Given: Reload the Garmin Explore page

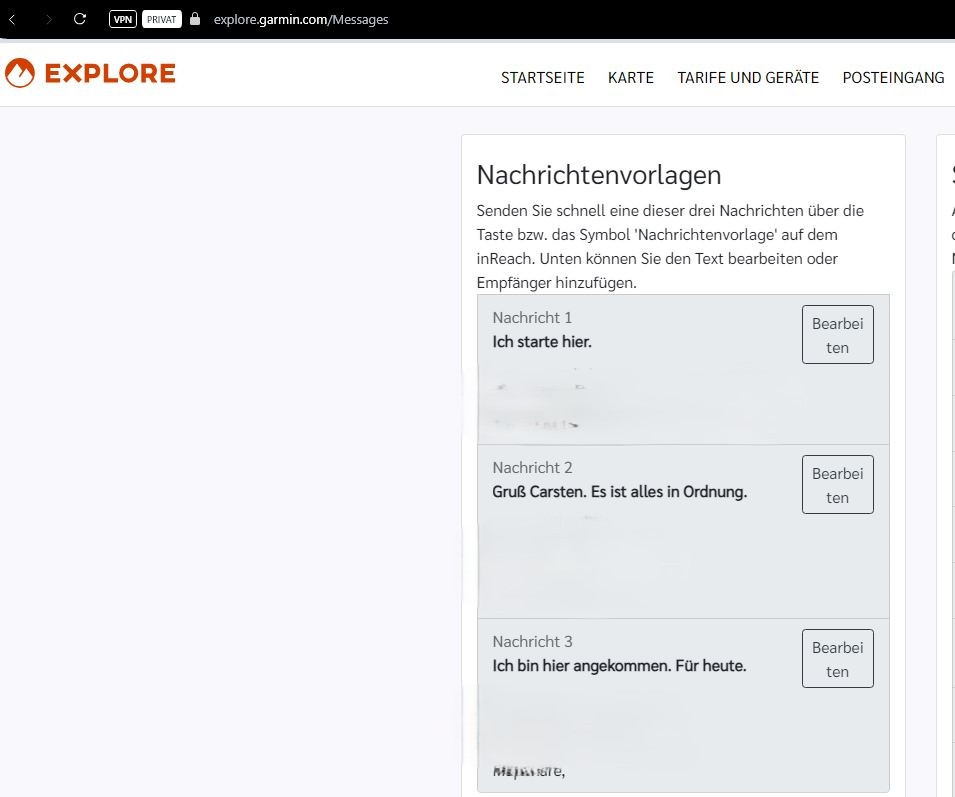Looking at the screenshot, I should pos(81,19).
